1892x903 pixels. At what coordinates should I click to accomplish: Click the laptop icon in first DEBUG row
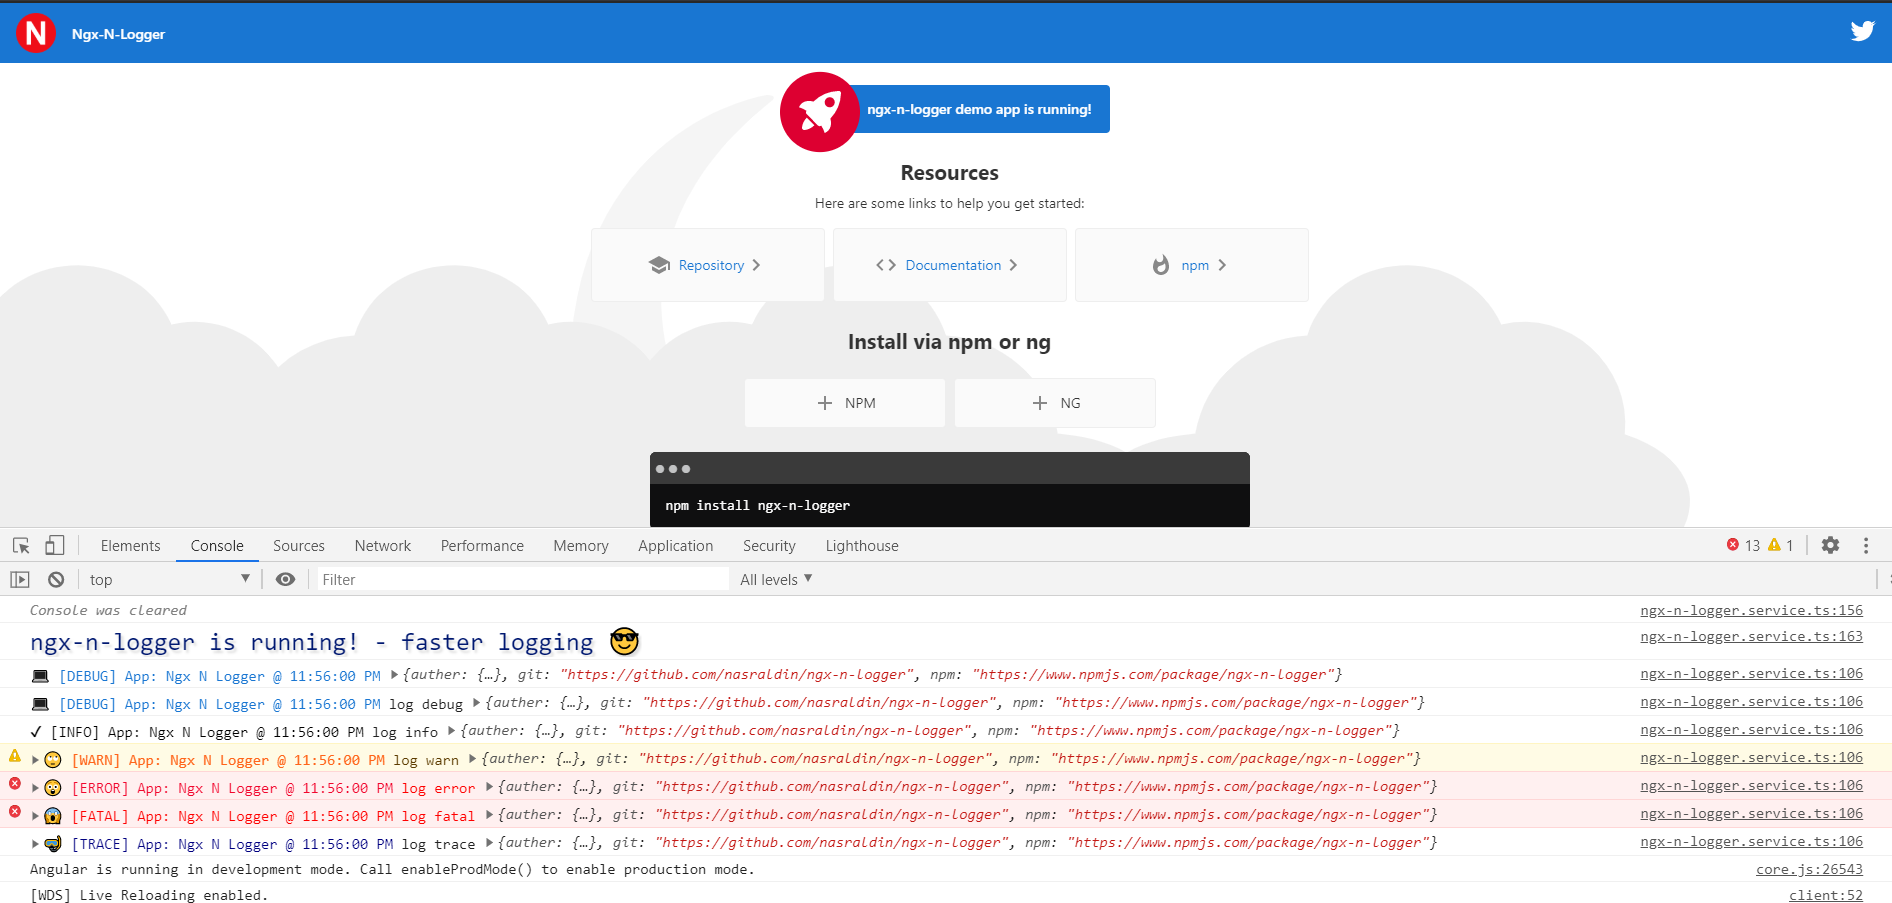[x=40, y=676]
